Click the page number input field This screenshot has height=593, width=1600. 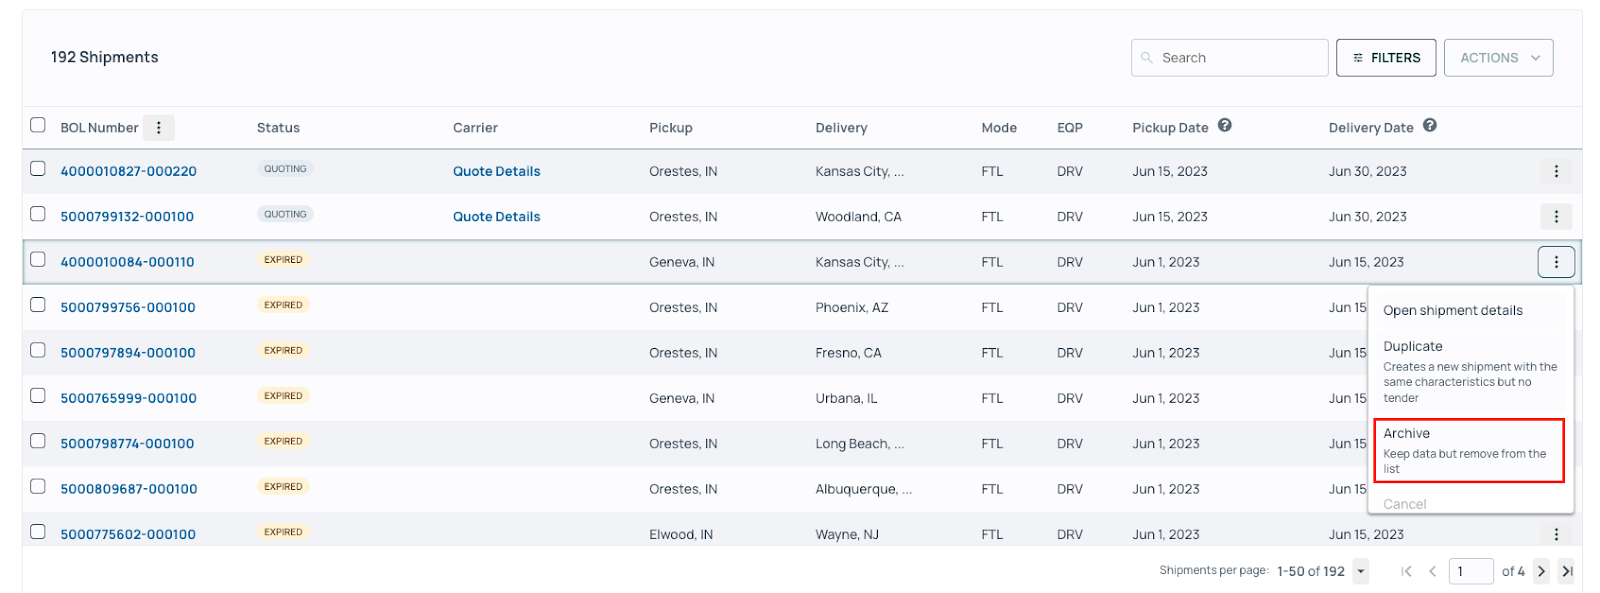point(1470,571)
